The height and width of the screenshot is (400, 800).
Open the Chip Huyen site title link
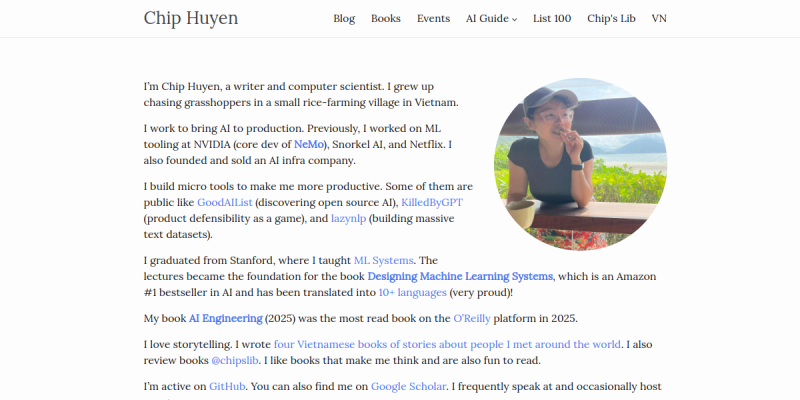click(191, 18)
